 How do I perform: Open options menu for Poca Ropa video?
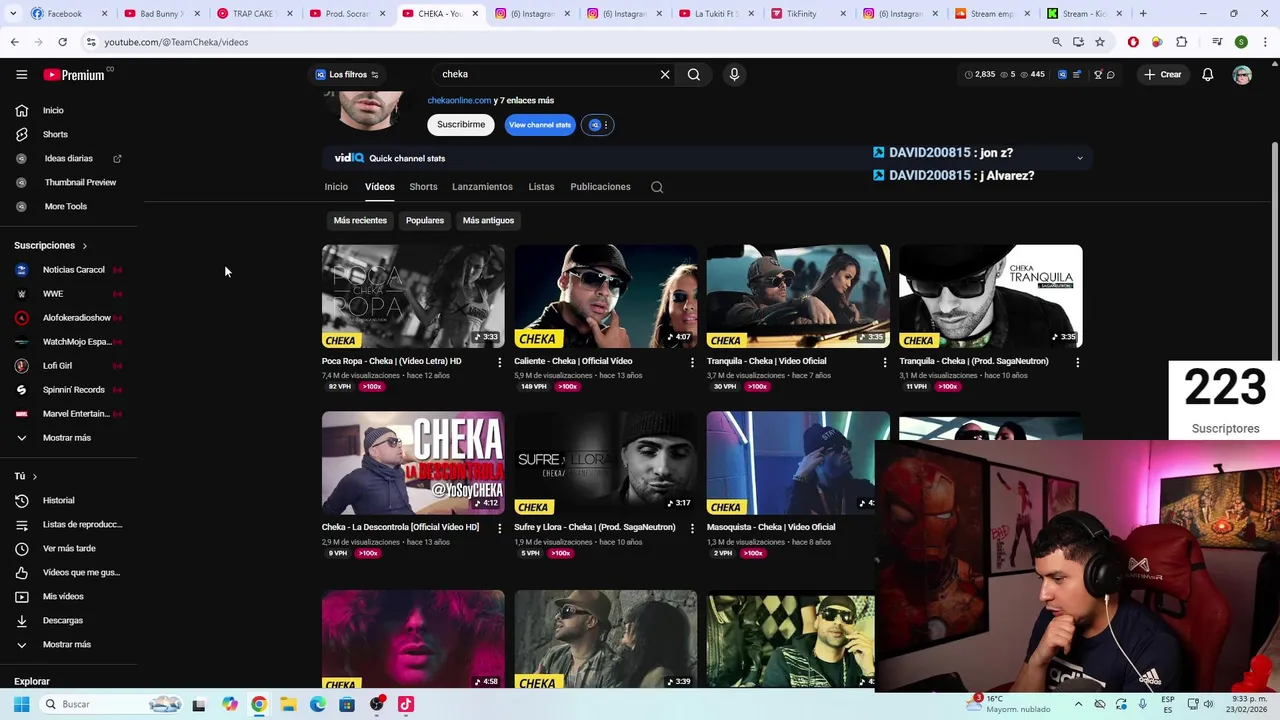(500, 362)
